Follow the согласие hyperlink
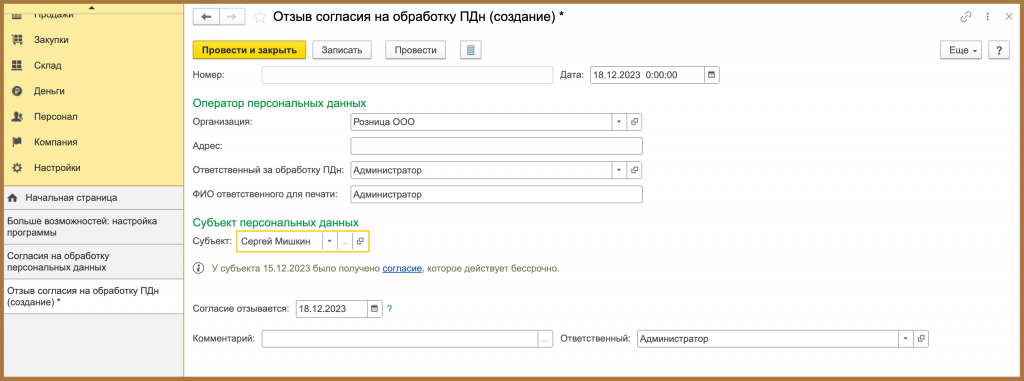The width and height of the screenshot is (1024, 381). click(x=402, y=269)
